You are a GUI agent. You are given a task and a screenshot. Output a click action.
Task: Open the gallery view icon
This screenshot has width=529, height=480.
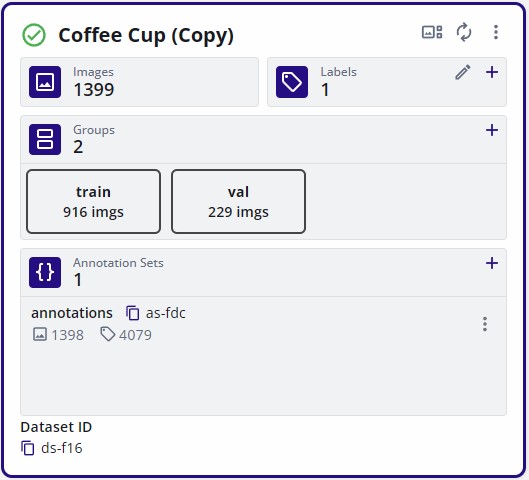(x=432, y=32)
